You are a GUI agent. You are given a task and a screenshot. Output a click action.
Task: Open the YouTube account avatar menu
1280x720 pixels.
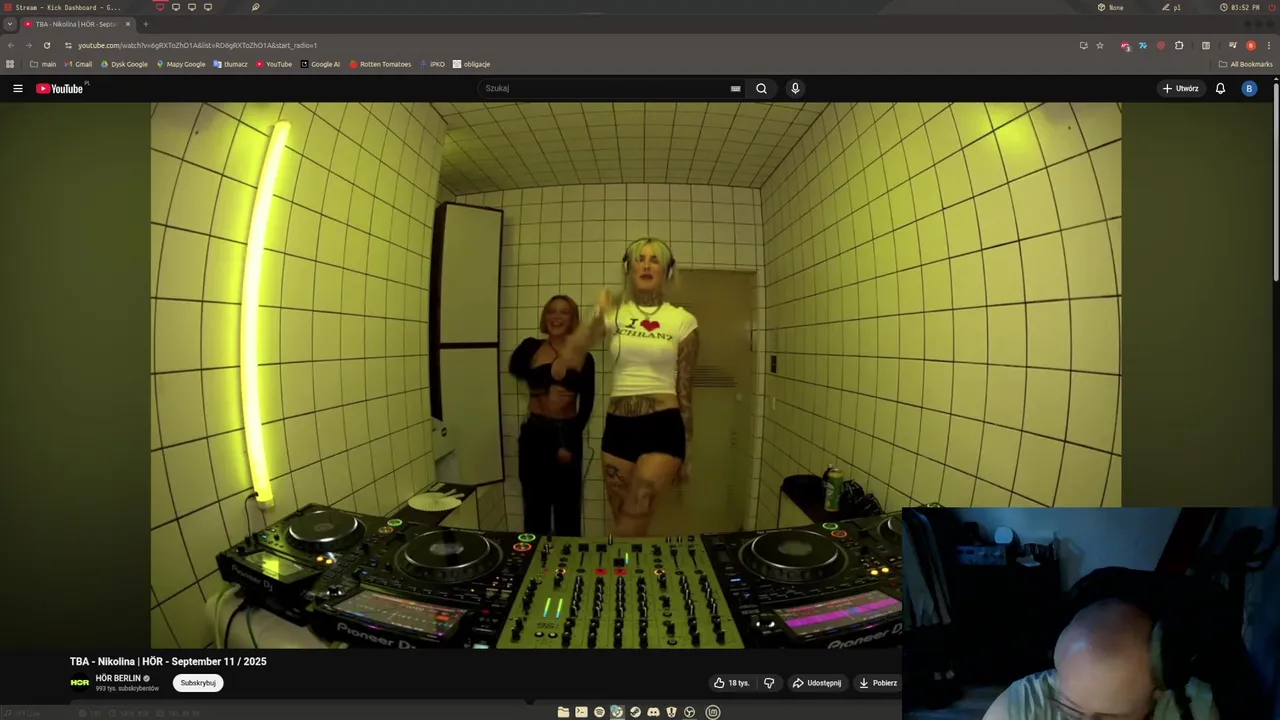click(1248, 88)
